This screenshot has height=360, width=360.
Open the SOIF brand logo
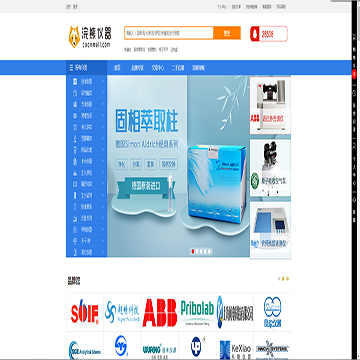85,312
